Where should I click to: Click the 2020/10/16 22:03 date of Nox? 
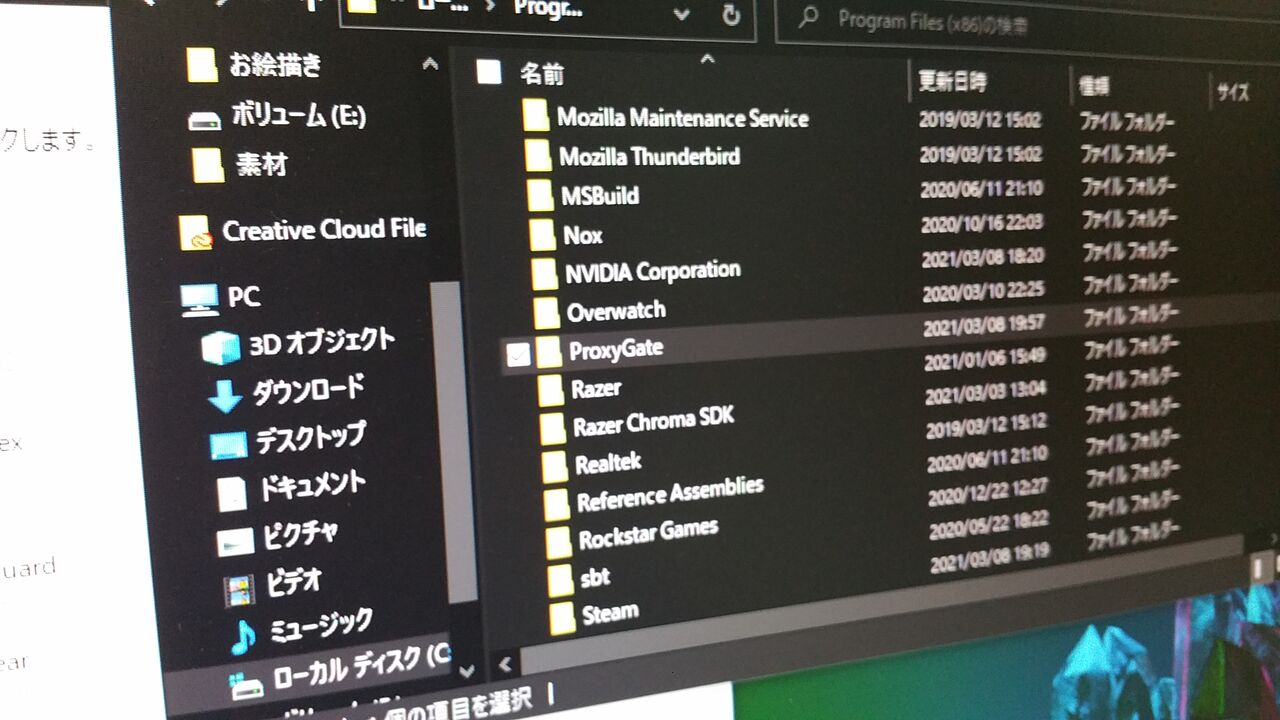click(981, 224)
